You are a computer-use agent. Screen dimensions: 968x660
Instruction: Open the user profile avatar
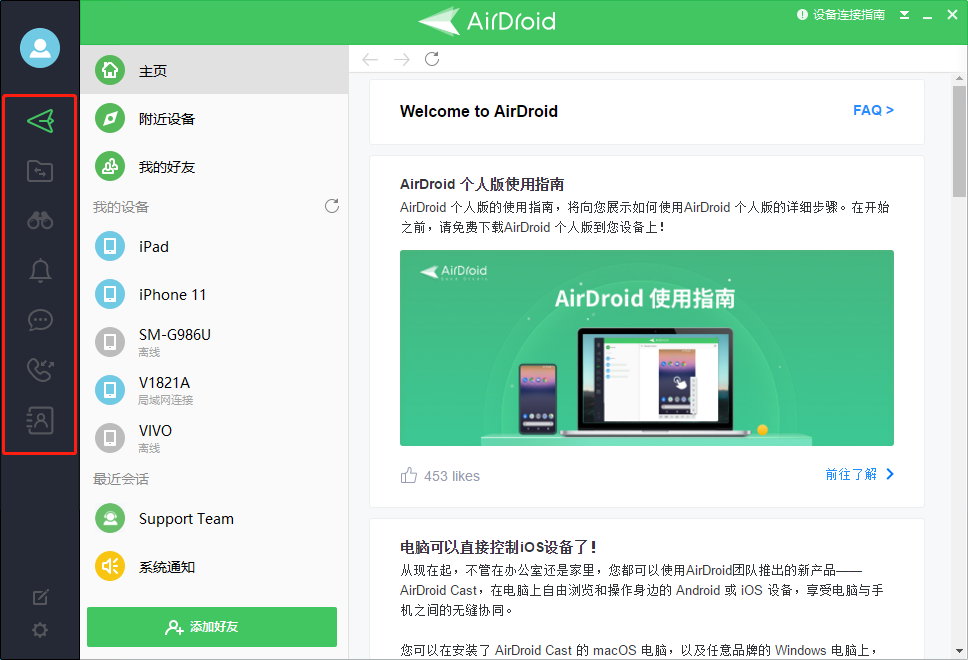click(x=40, y=48)
